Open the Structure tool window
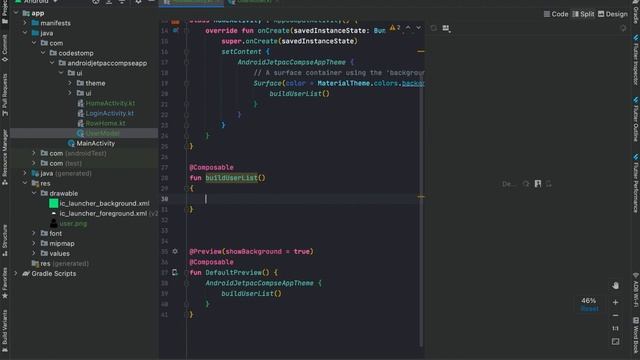 pos(4,240)
